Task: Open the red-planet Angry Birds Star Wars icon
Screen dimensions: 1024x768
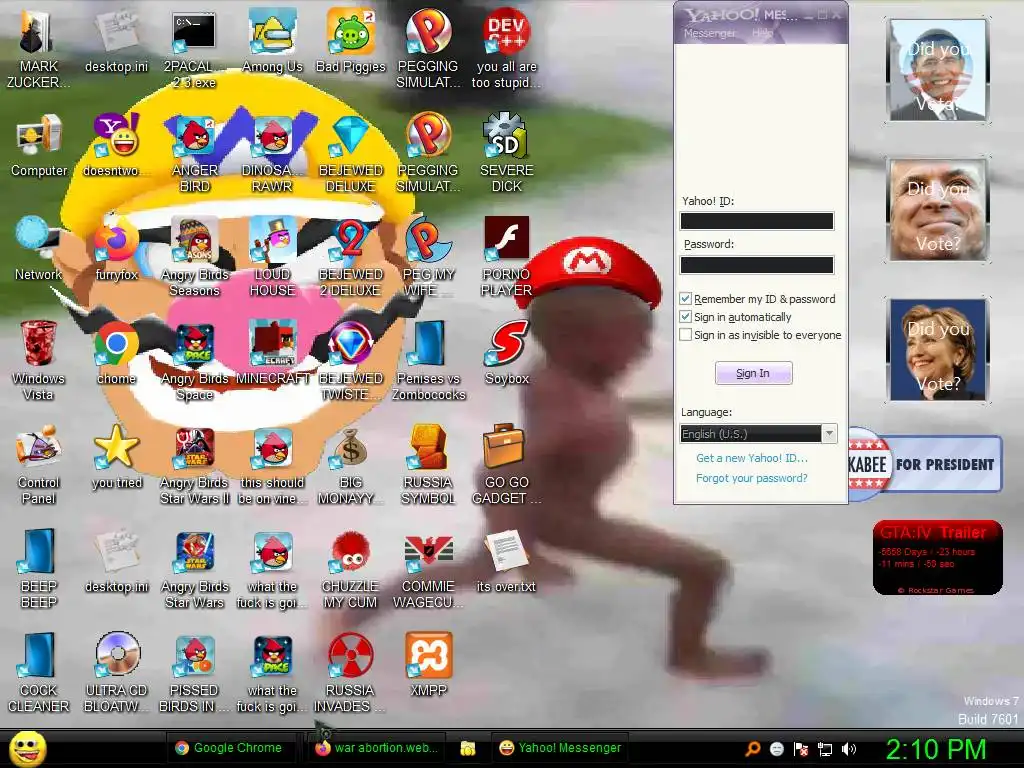Action: [x=194, y=568]
